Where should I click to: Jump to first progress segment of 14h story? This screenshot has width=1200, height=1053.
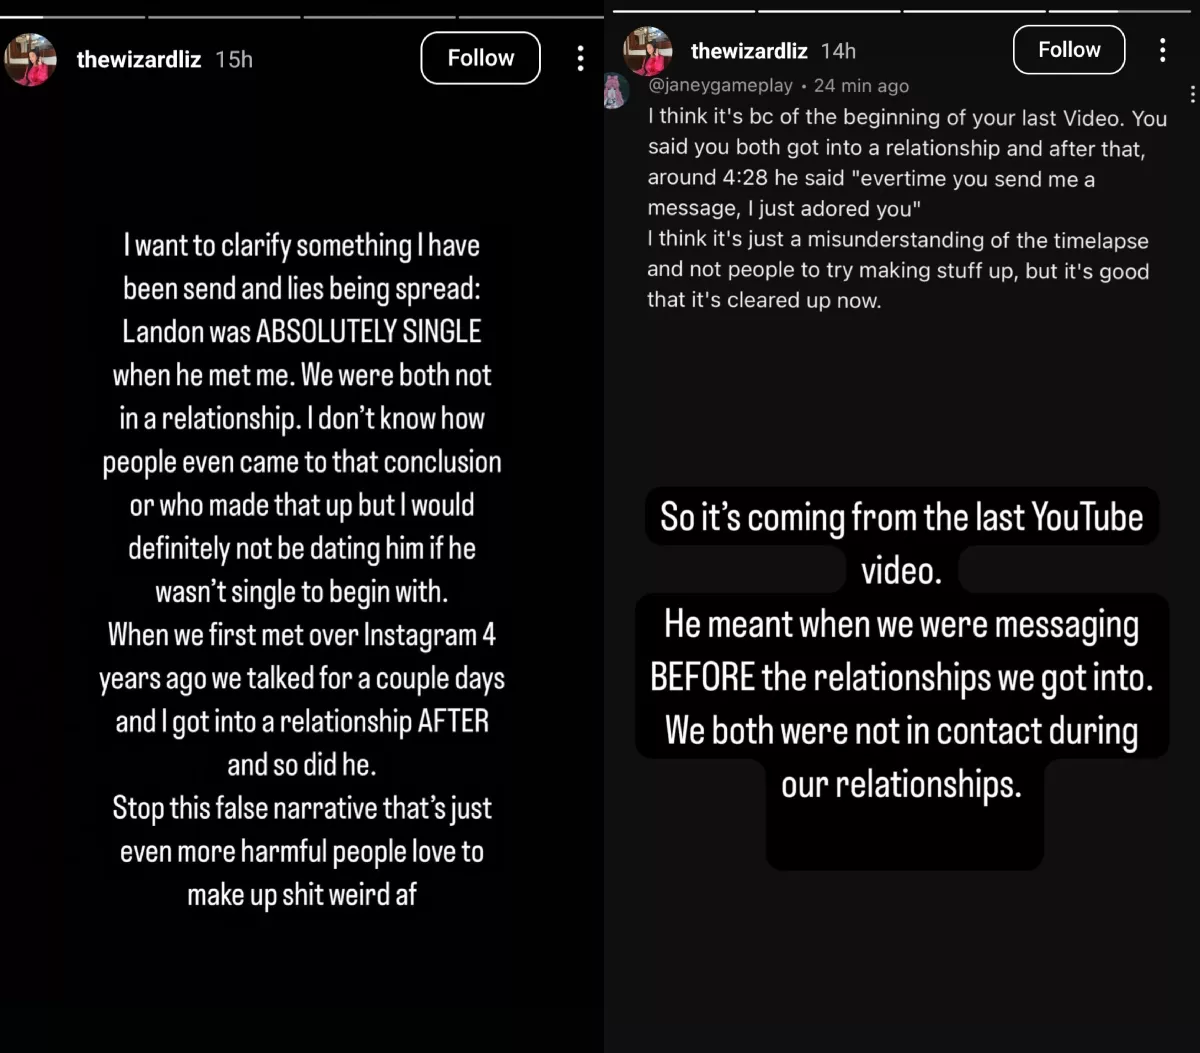[x=683, y=11]
